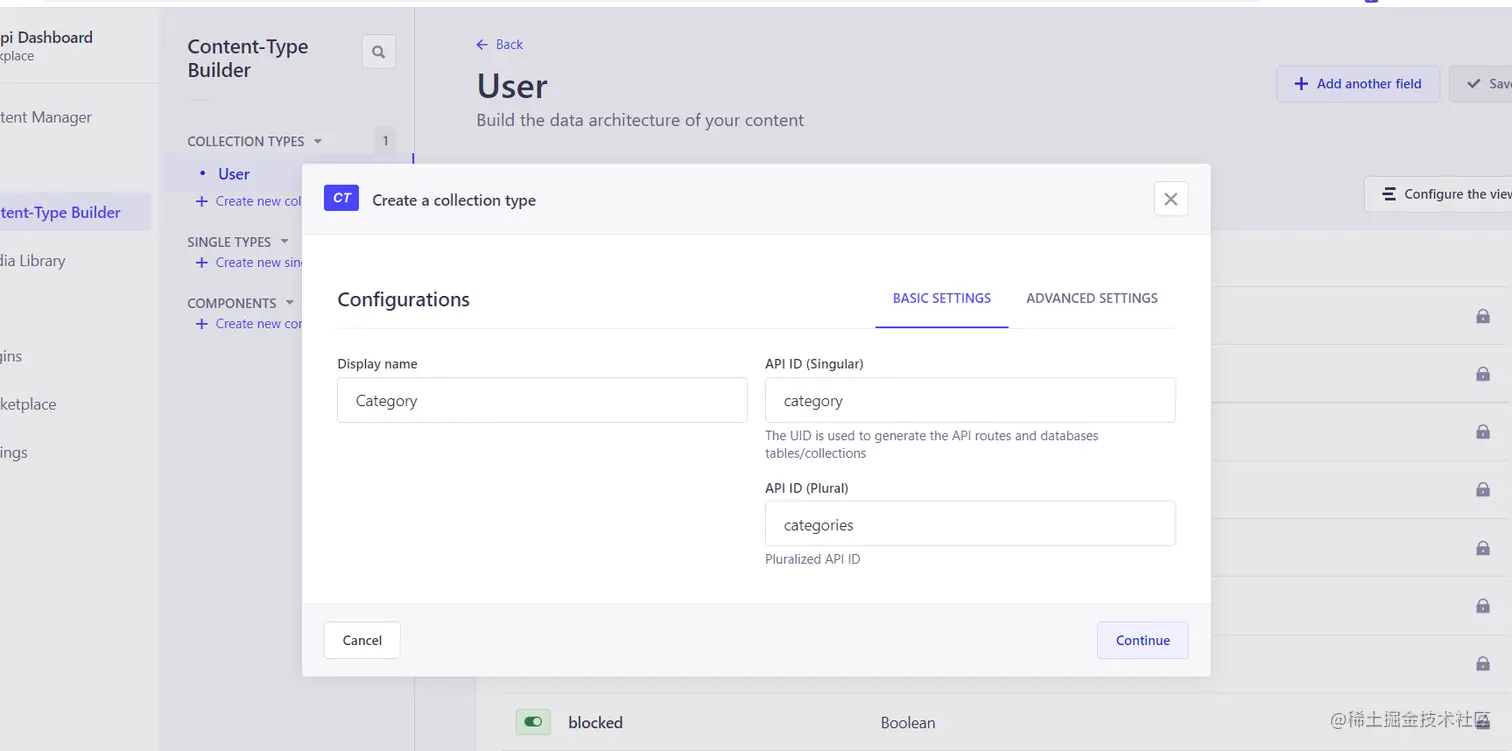Switch to the Advanced Settings tab
This screenshot has height=751, width=1512.
[1091, 298]
